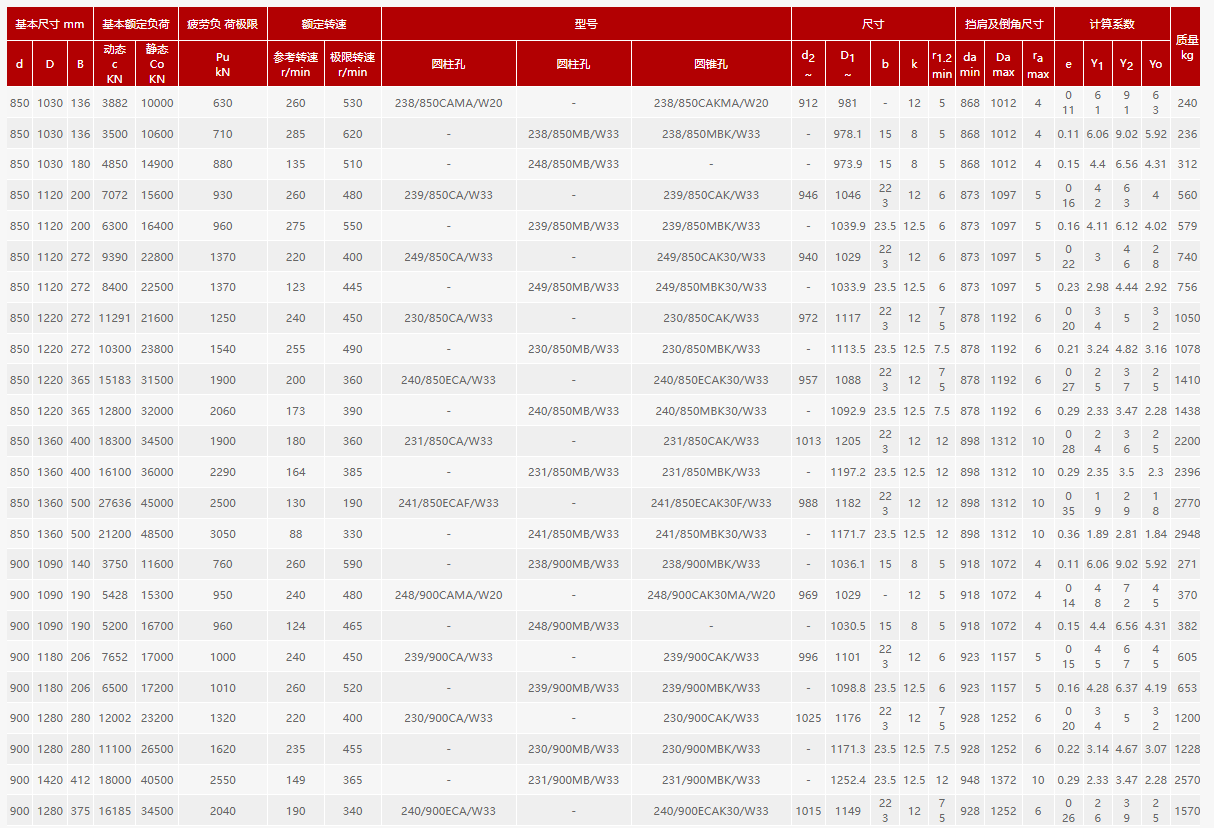The width and height of the screenshot is (1214, 828).
Task: Select model 238/850CAMA/W20
Action: point(448,103)
